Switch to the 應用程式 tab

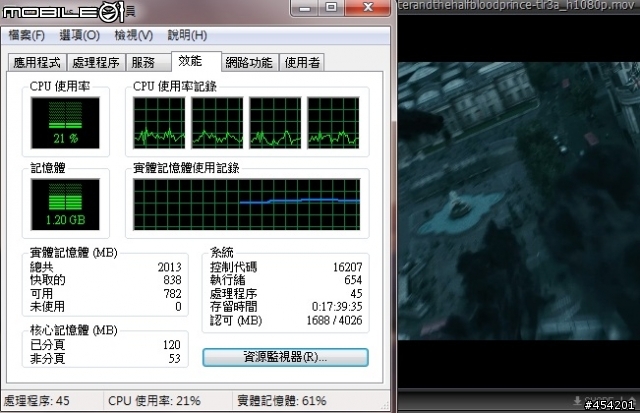coord(37,62)
